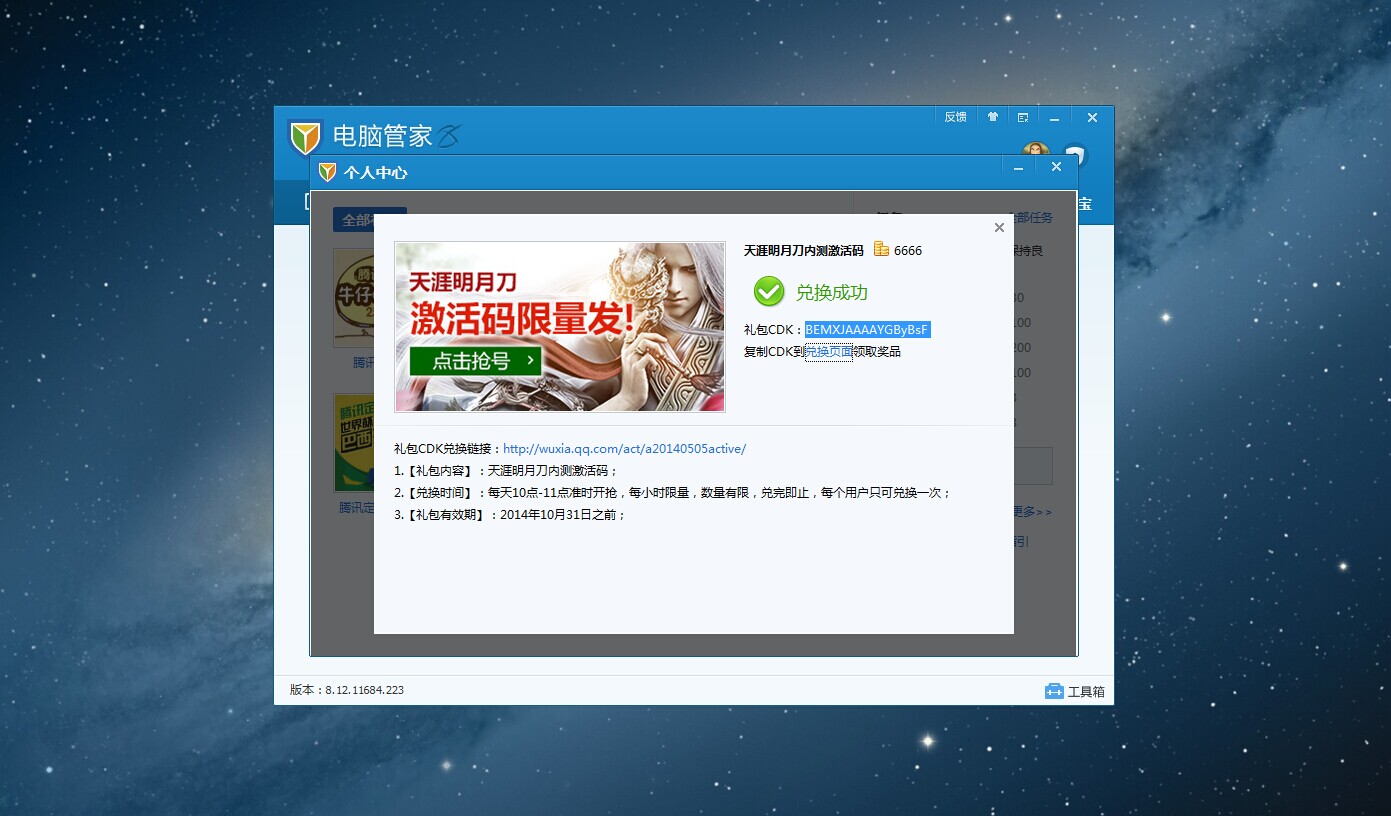Open the main menu icon beside the shirt icon
This screenshot has height=816, width=1391.
[x=1023, y=117]
